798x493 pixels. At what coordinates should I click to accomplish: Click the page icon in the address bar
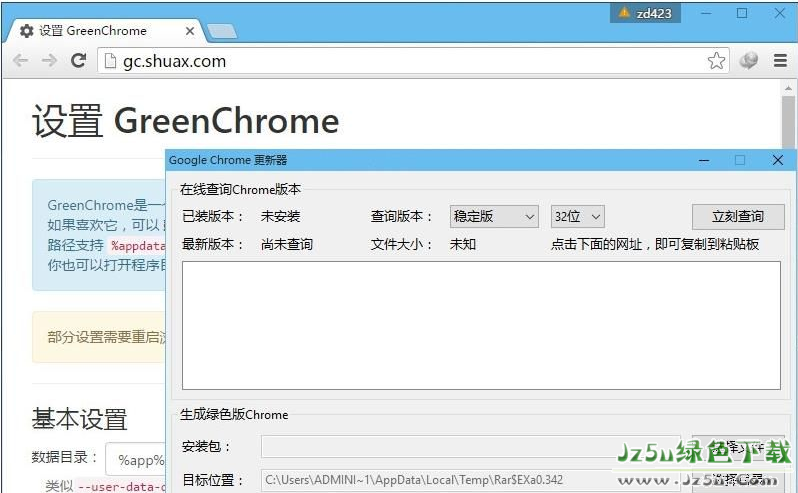coord(110,61)
